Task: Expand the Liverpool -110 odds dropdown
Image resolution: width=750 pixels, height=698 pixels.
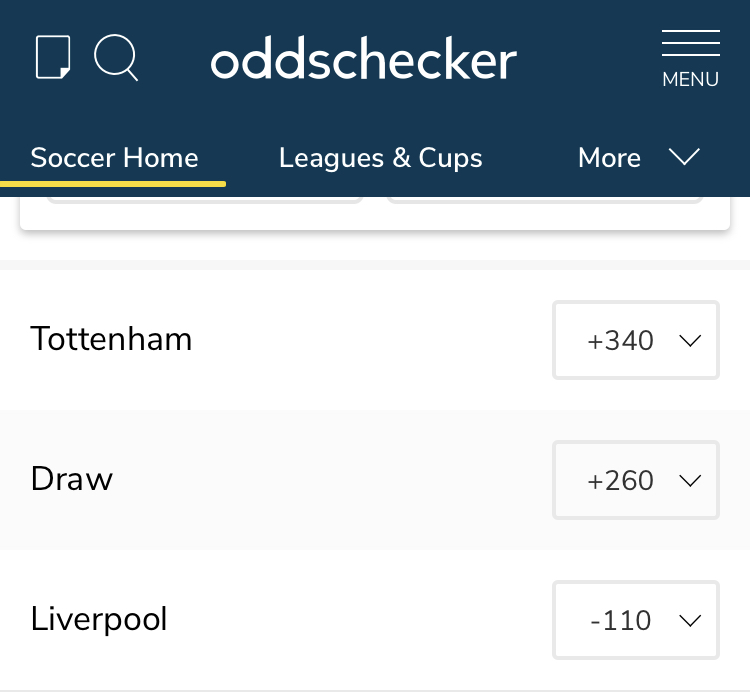Action: pyautogui.click(x=635, y=621)
